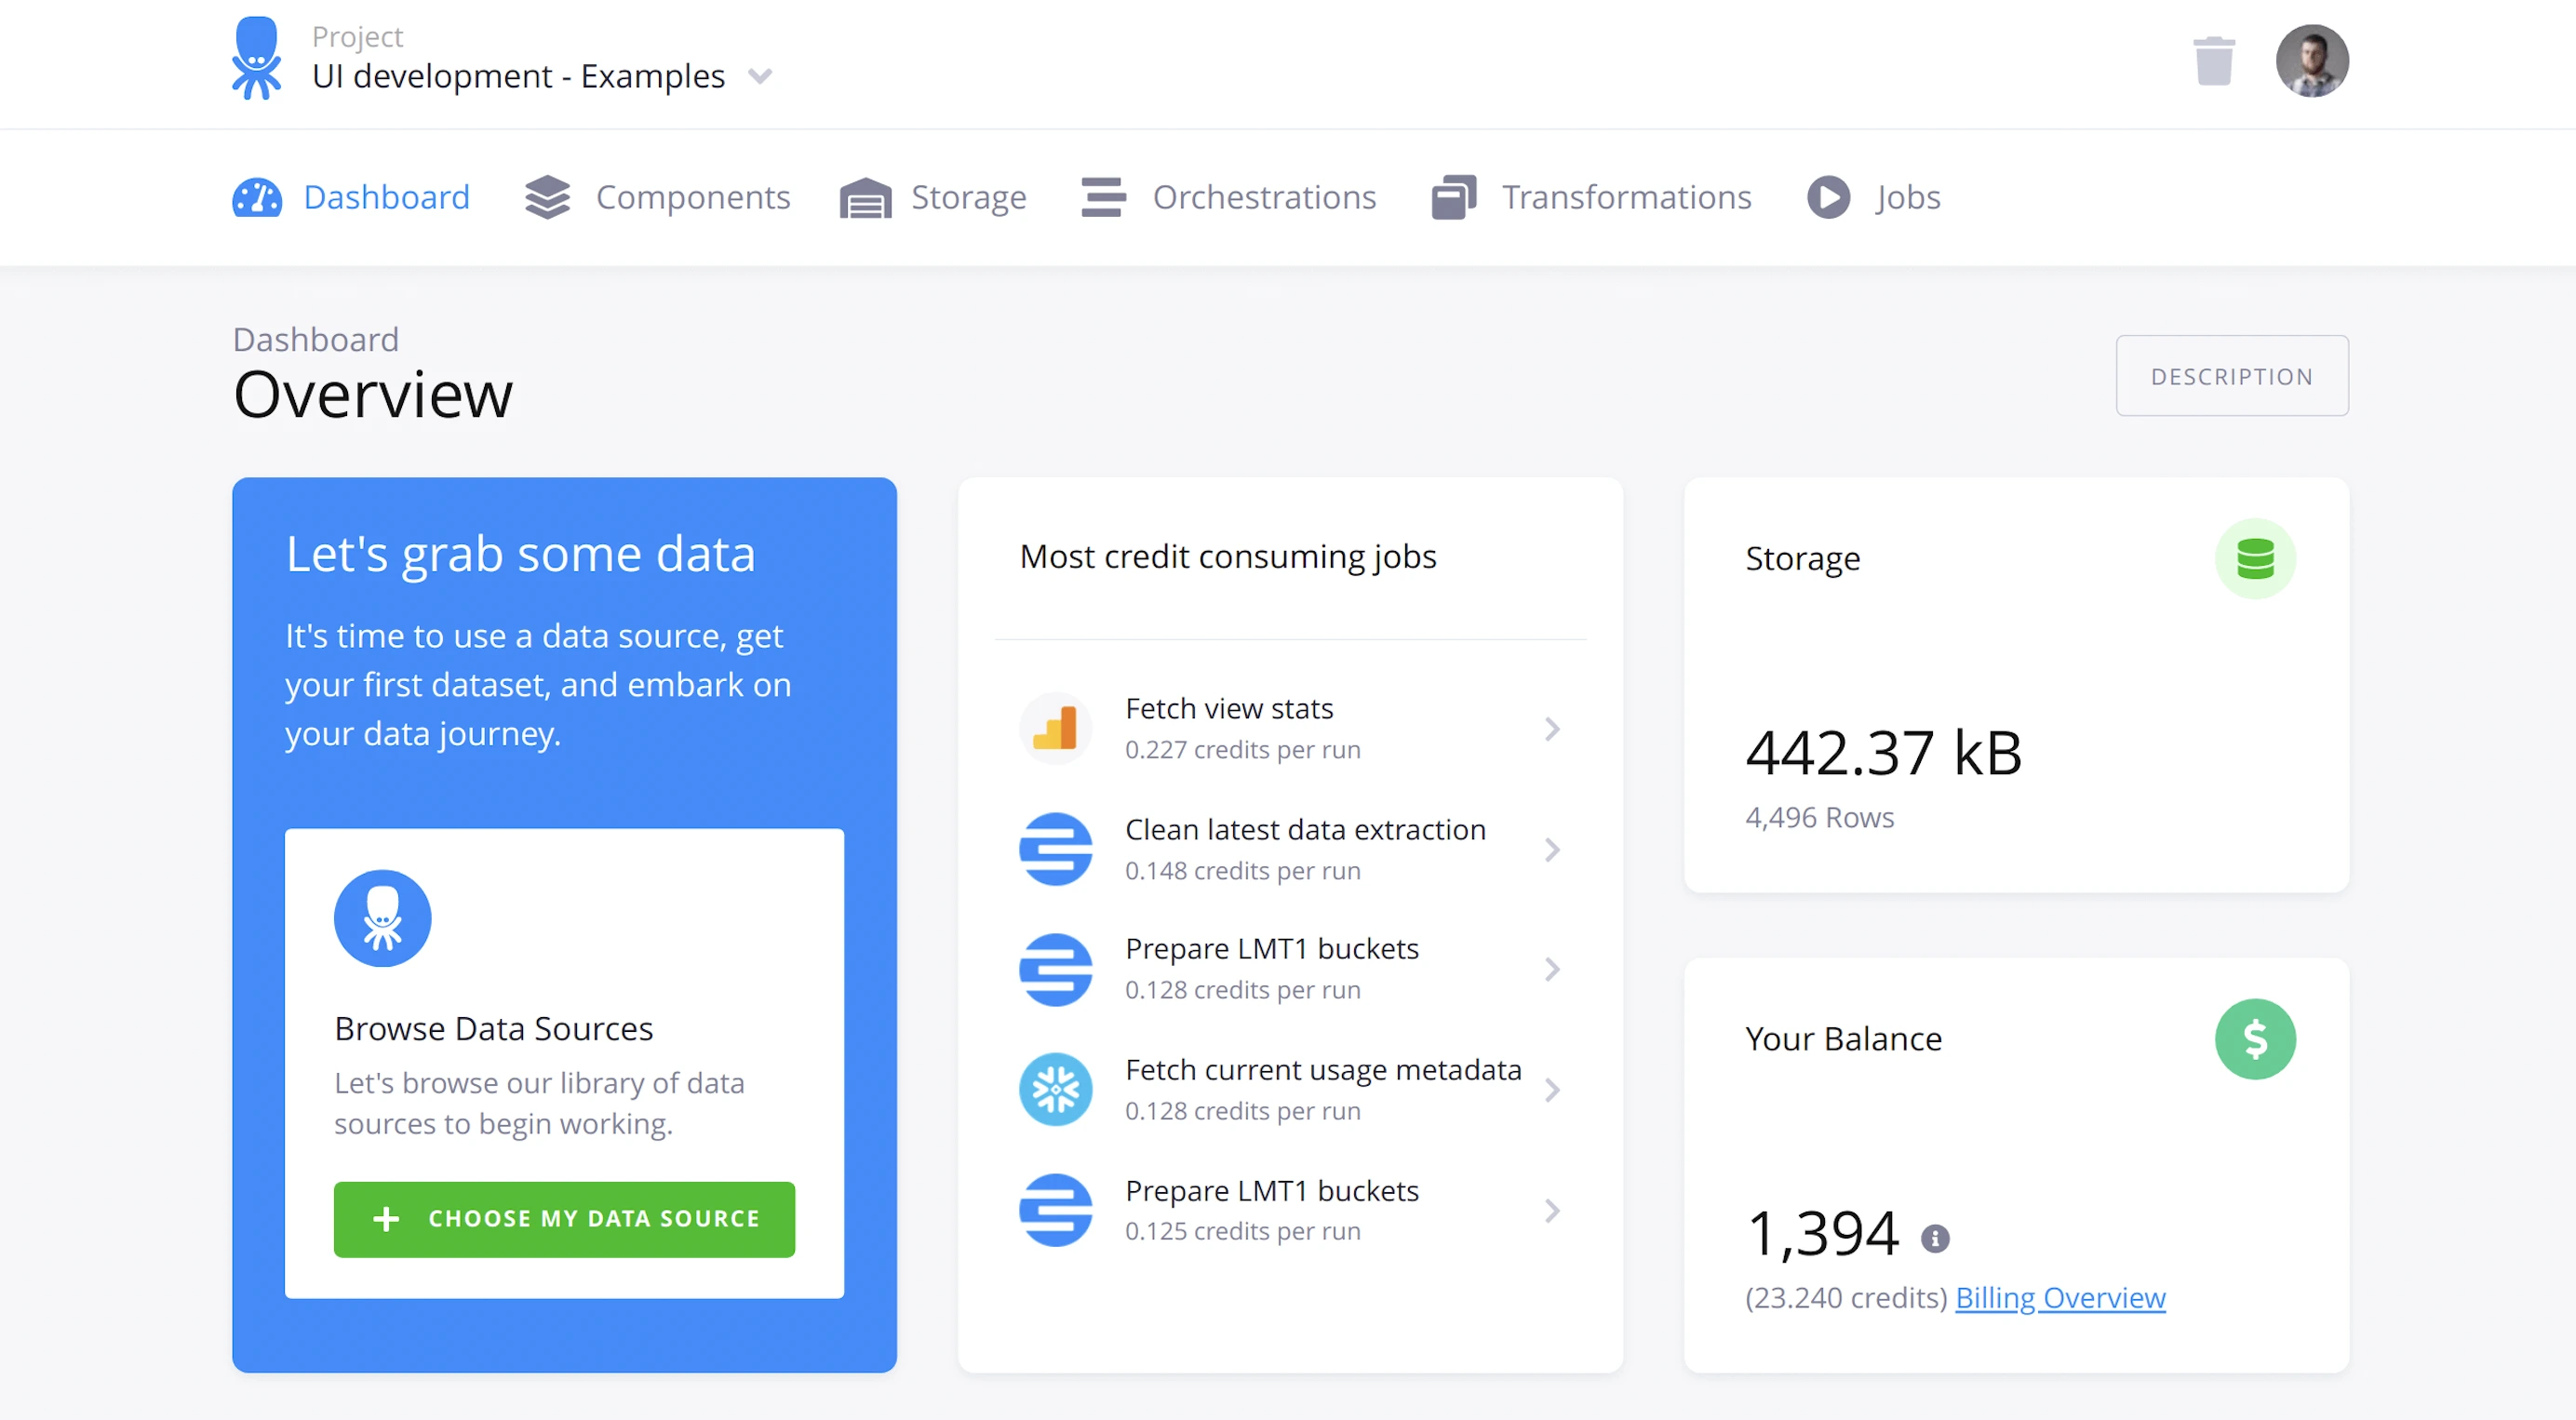This screenshot has width=2576, height=1420.
Task: Click the Transformations copy icon
Action: point(1454,197)
